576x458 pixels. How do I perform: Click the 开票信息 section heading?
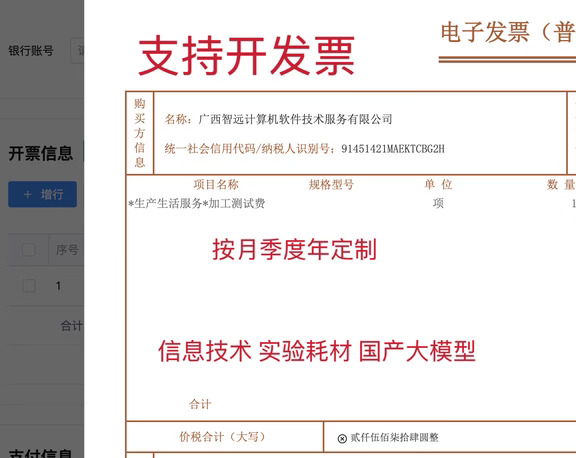(41, 154)
